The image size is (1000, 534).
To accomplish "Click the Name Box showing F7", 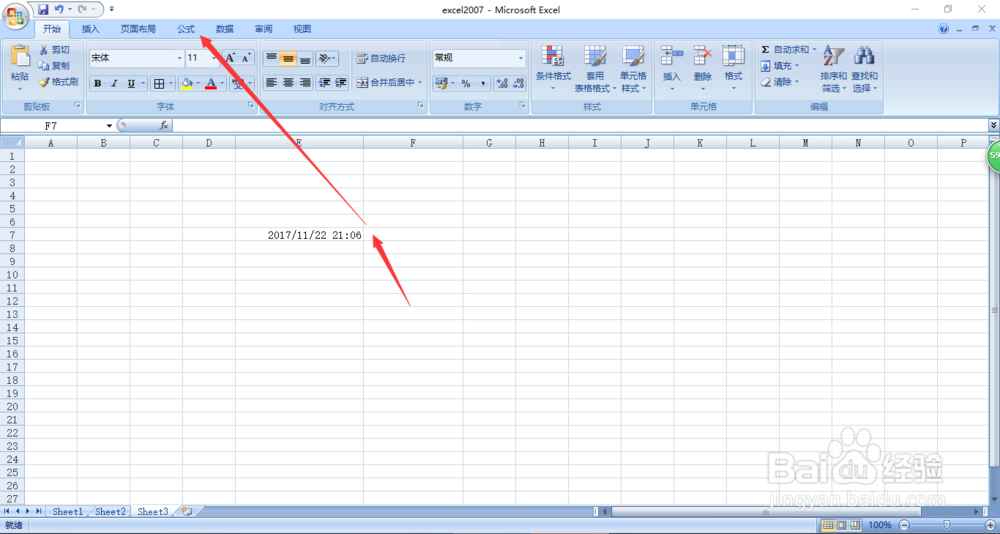I will tap(51, 126).
